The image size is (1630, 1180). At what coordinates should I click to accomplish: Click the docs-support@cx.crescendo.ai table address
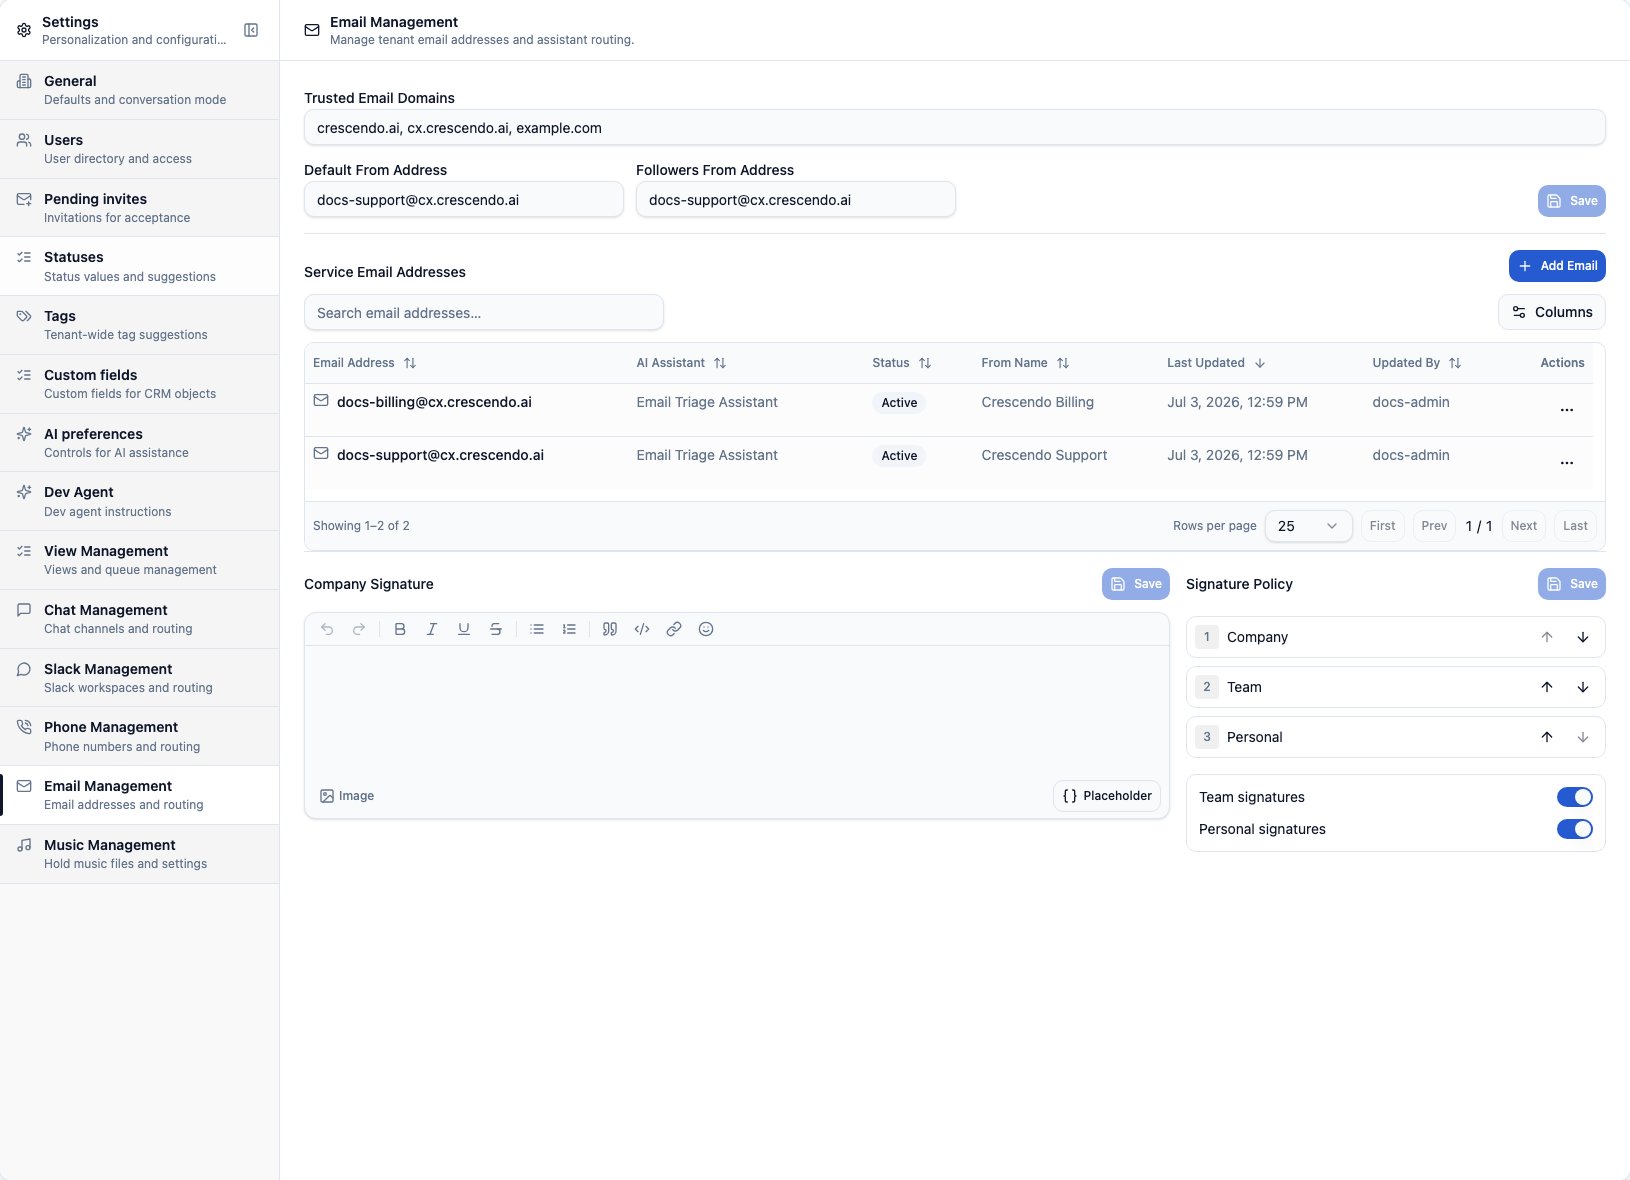440,455
